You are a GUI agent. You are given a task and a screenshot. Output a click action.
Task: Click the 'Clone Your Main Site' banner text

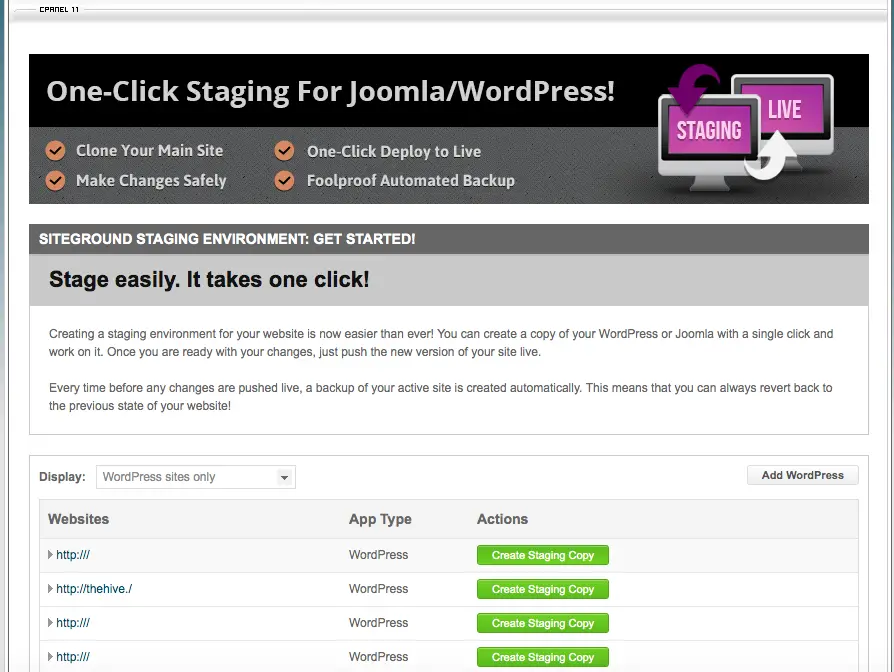click(x=150, y=150)
